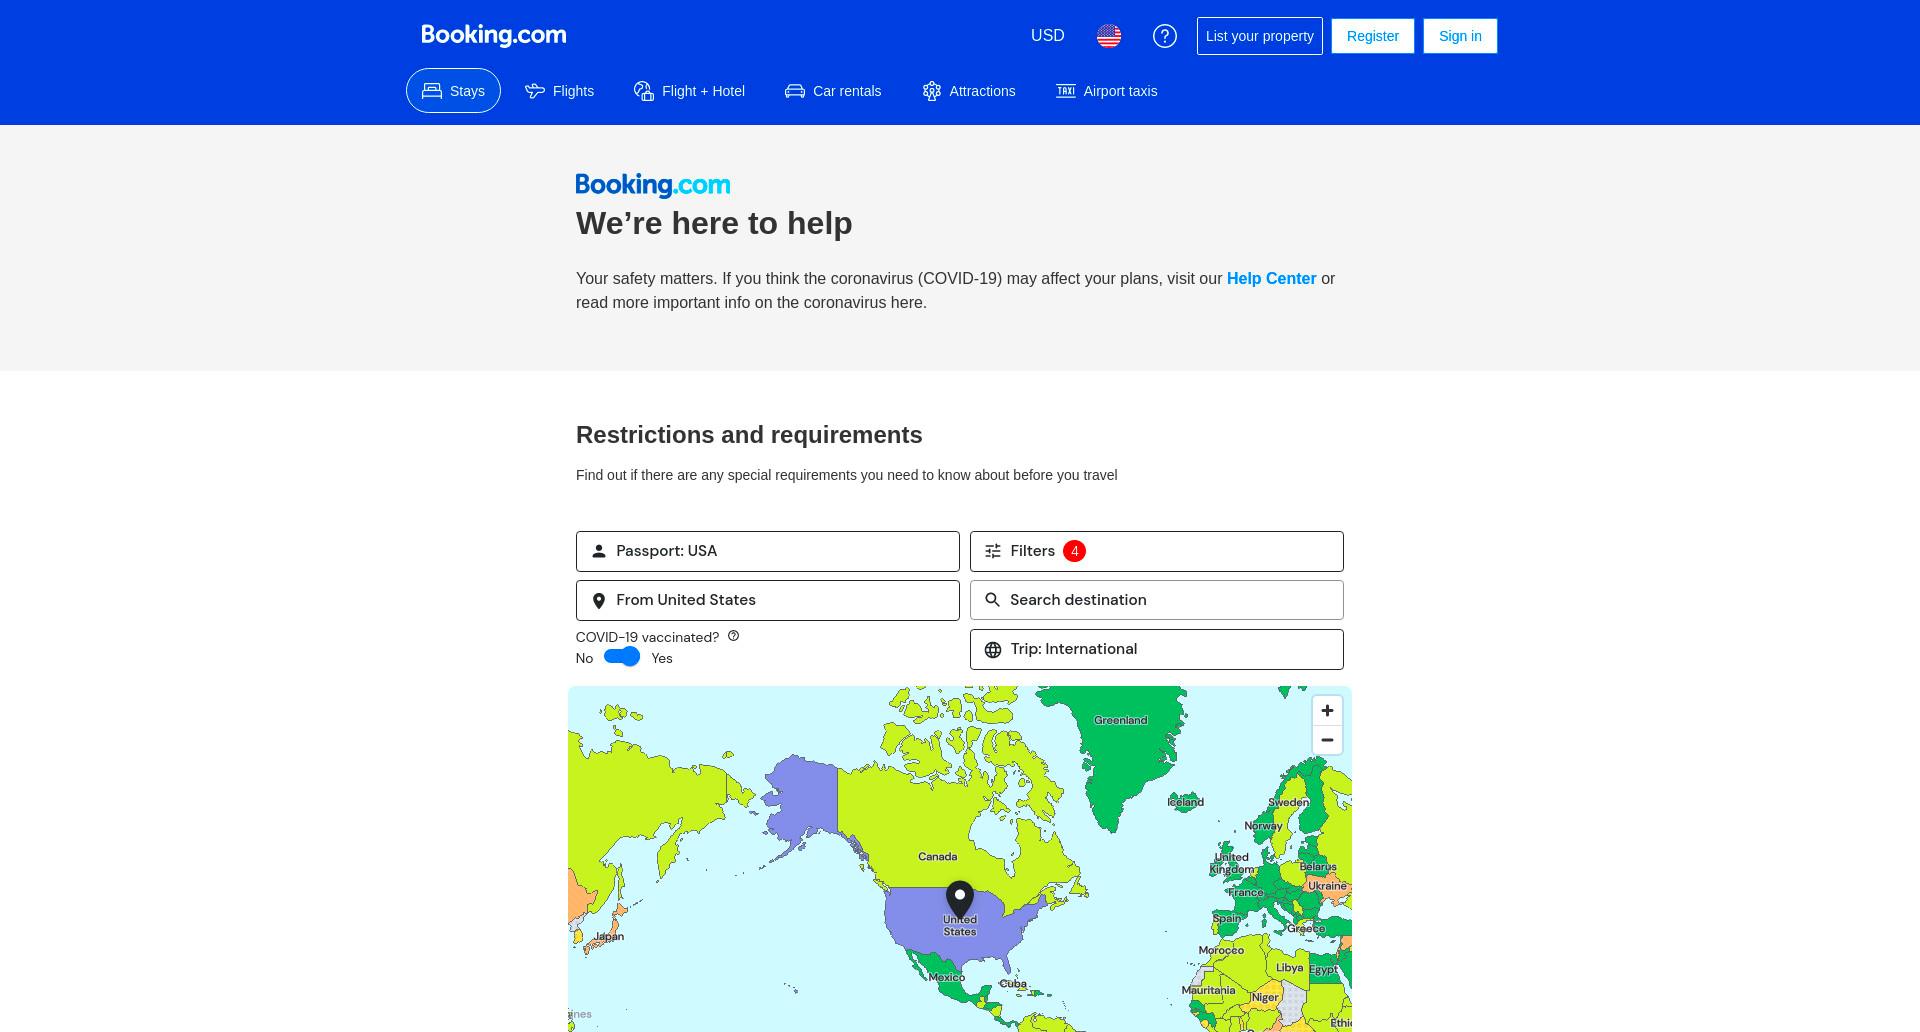Viewport: 1920px width, 1032px height.
Task: Click the COVID-19 vaccinated info tooltip icon
Action: (733, 636)
